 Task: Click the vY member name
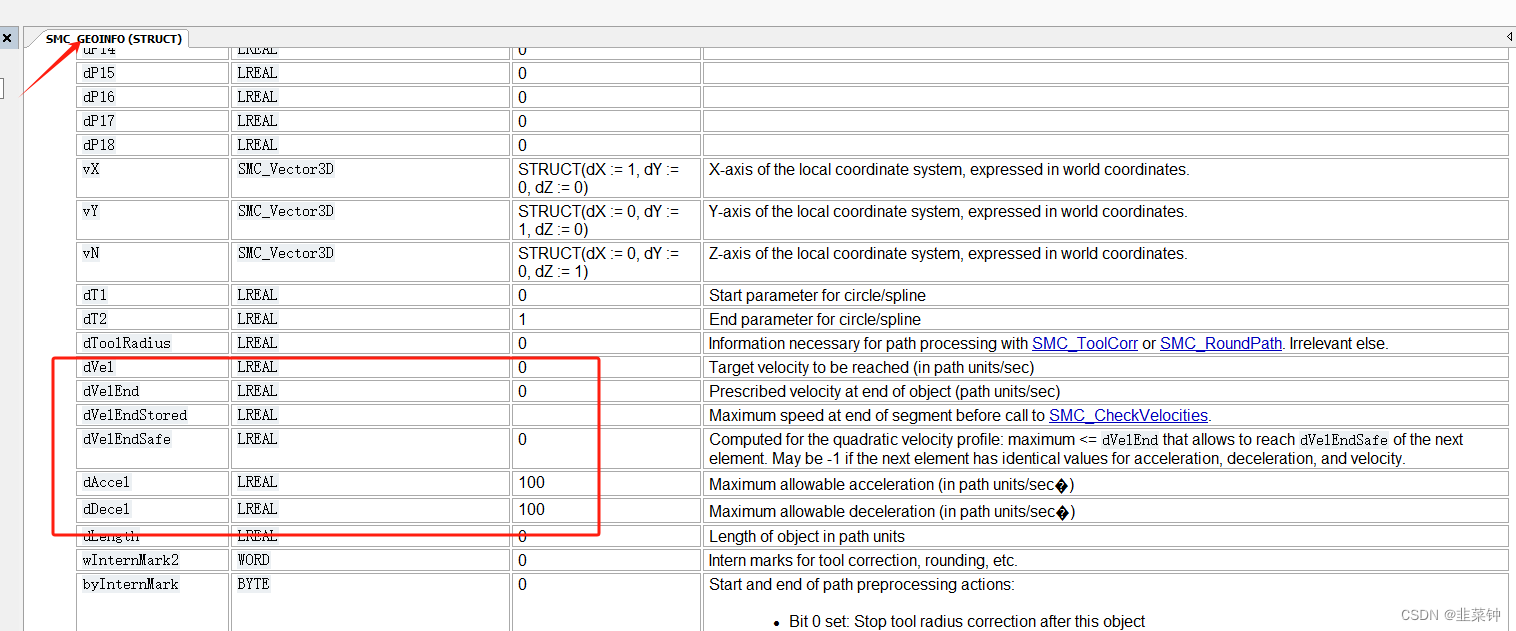[91, 212]
